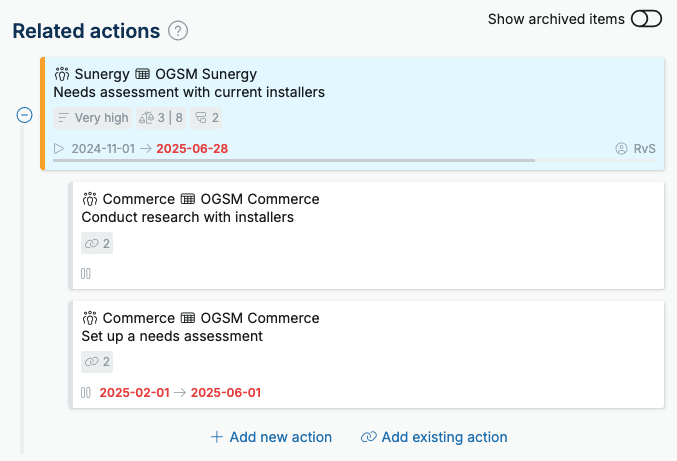The width and height of the screenshot is (677, 461).
Task: Open the Related actions help icon
Action: pyautogui.click(x=178, y=31)
